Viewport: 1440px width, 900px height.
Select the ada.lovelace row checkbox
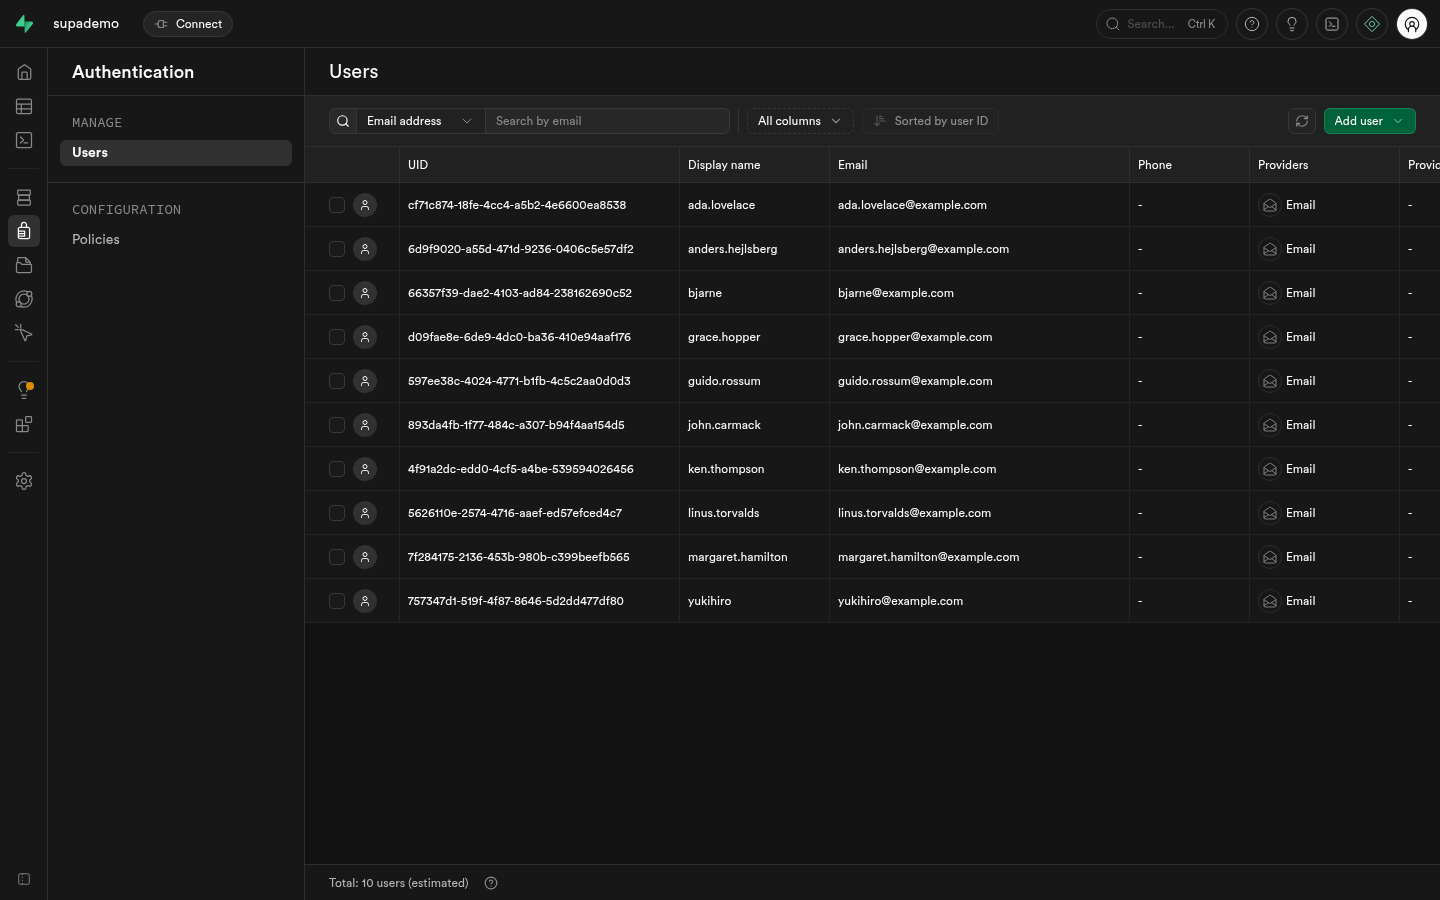[x=337, y=205]
